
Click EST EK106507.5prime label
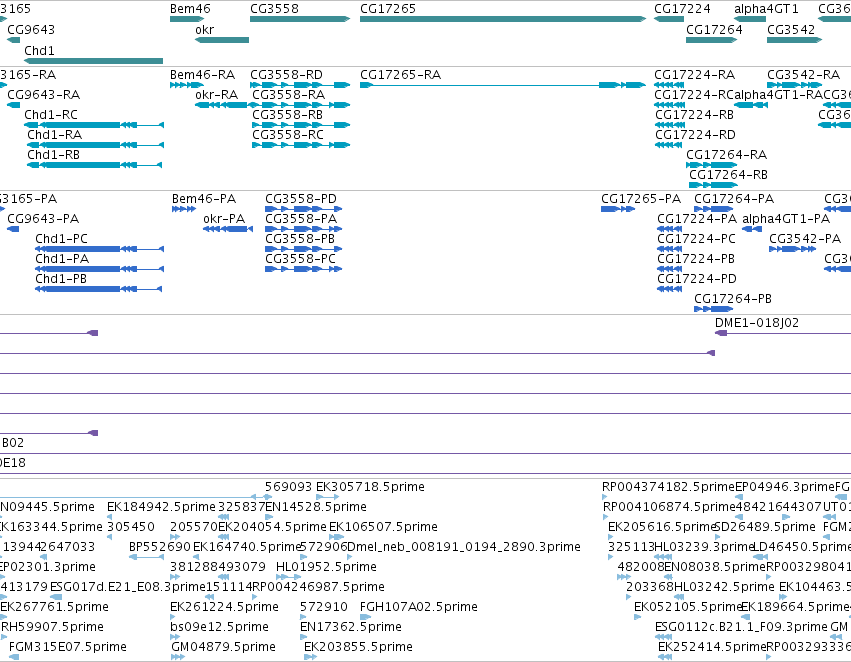pos(383,527)
